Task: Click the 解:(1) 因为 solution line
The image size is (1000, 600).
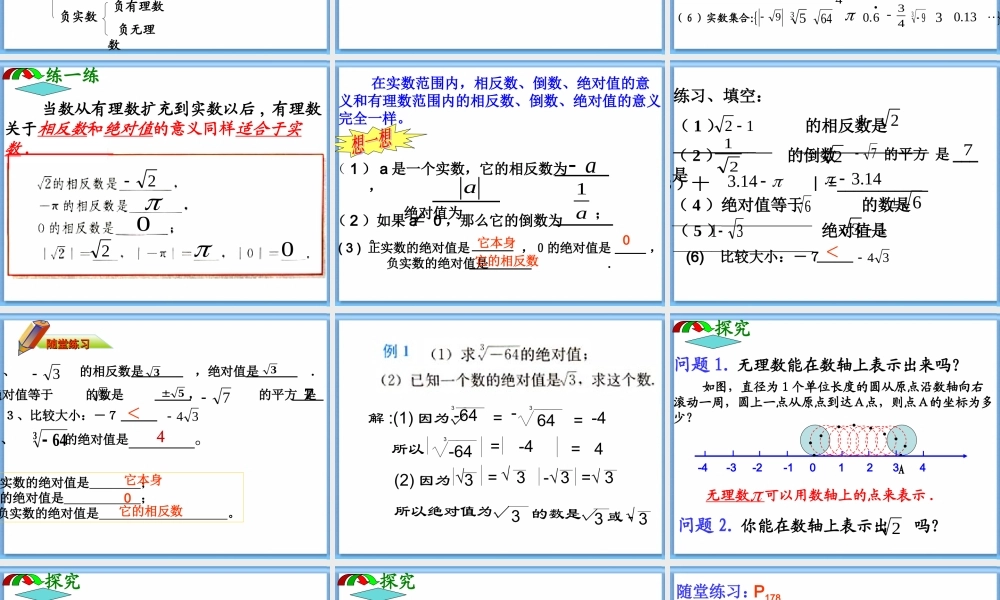Action: 487,418
